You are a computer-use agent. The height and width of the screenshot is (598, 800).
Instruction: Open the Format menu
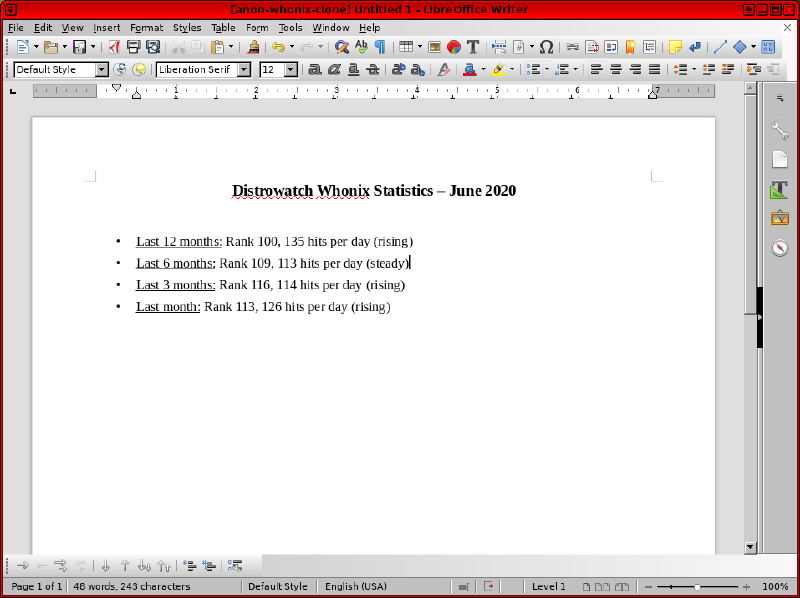tap(146, 27)
